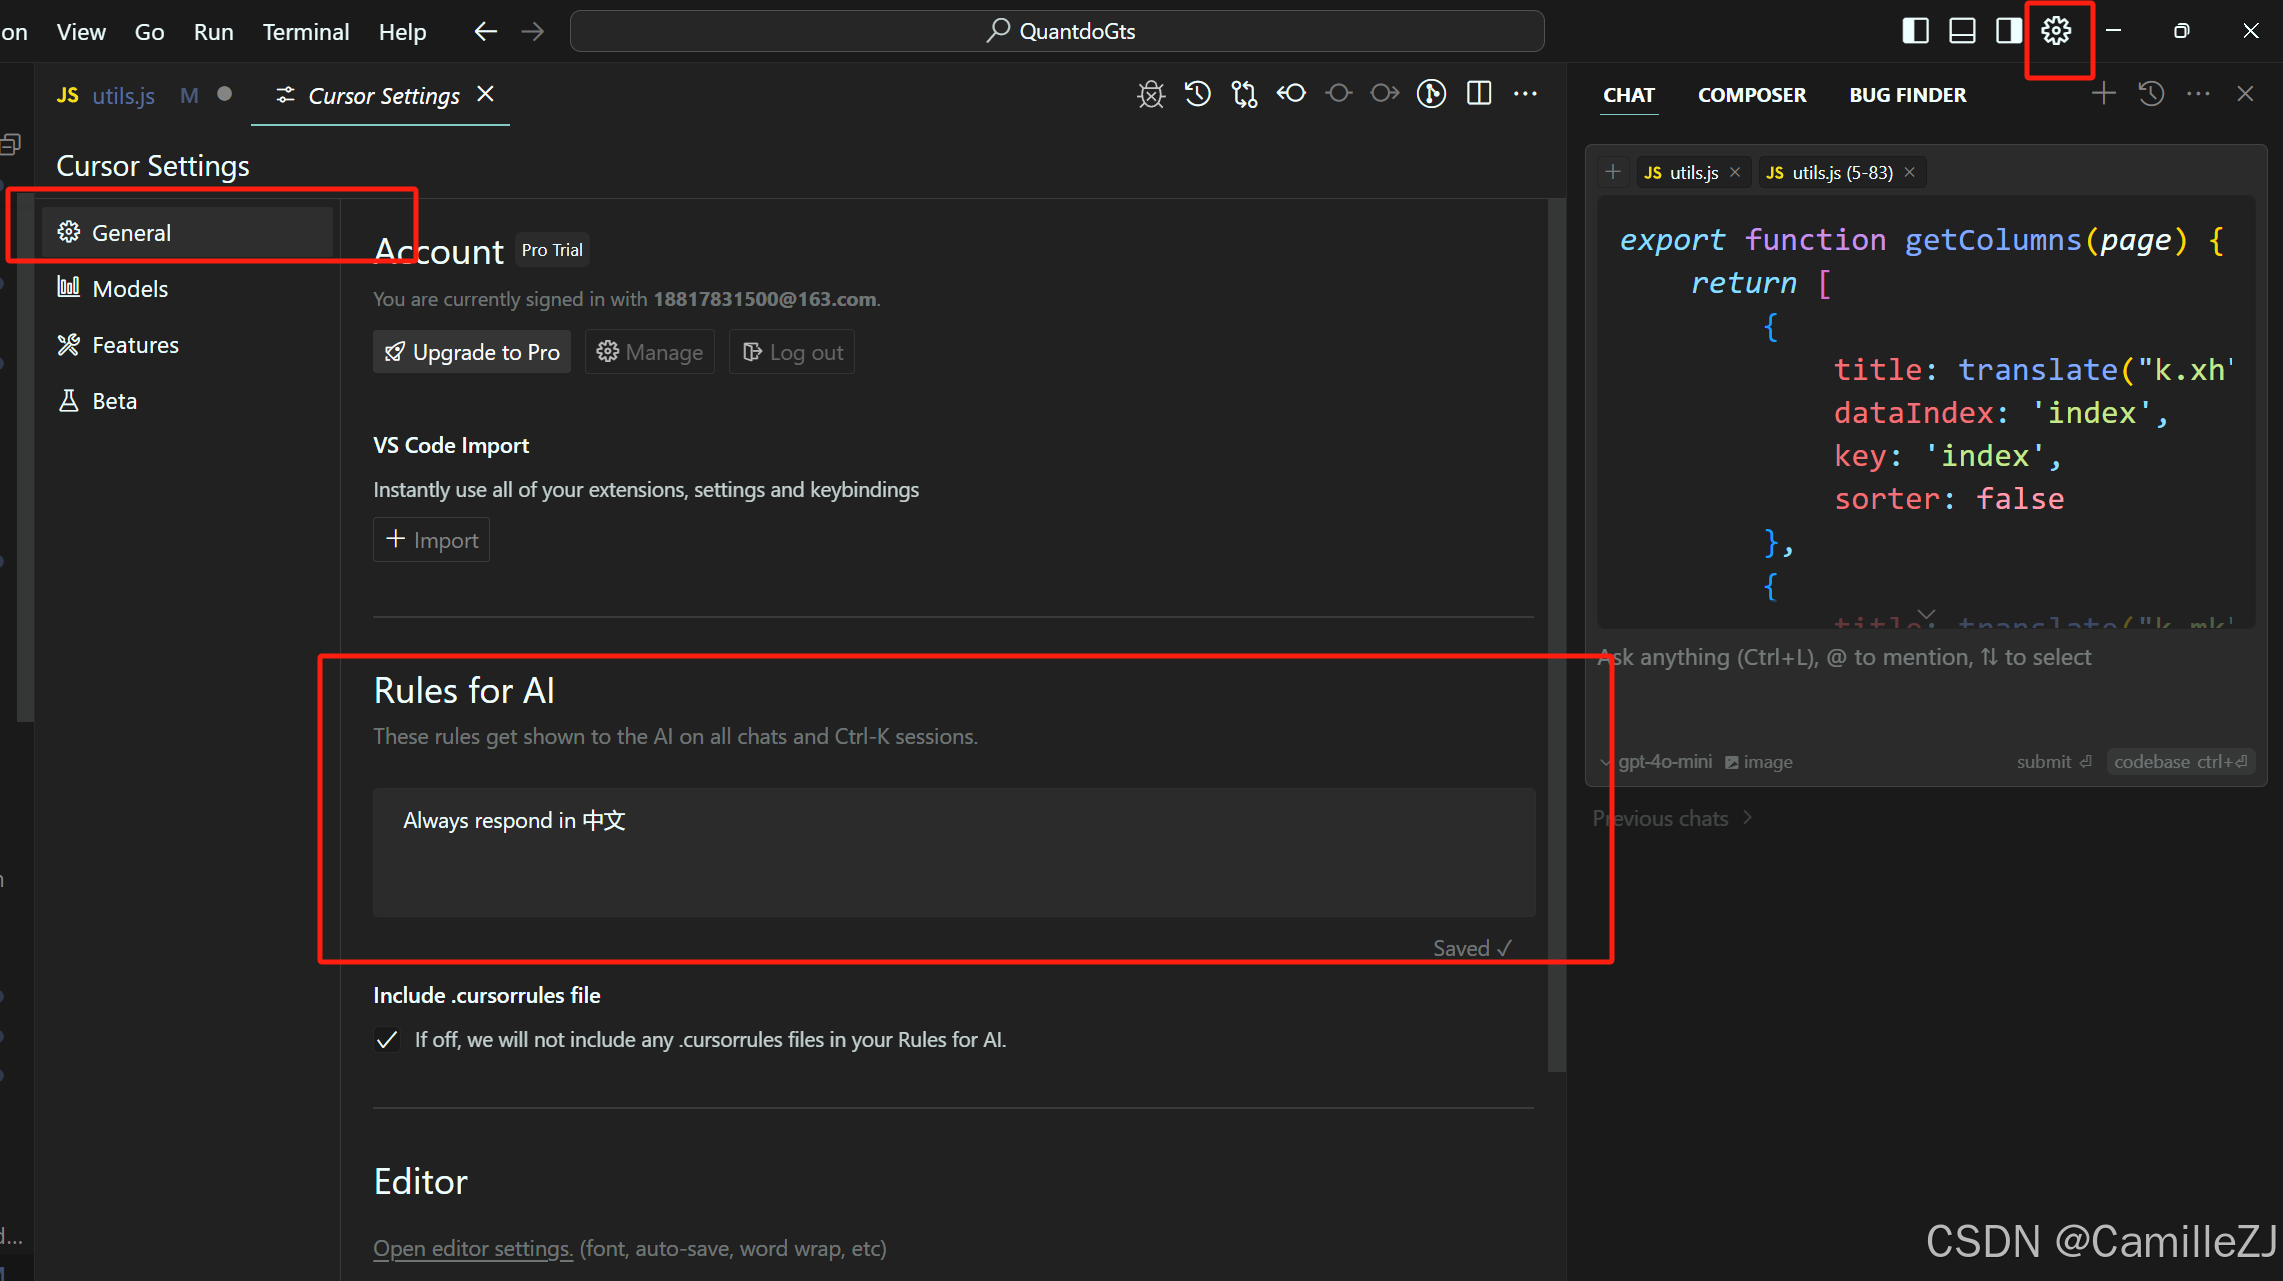Toggle Include .cursorrules file checkbox

coord(387,1040)
